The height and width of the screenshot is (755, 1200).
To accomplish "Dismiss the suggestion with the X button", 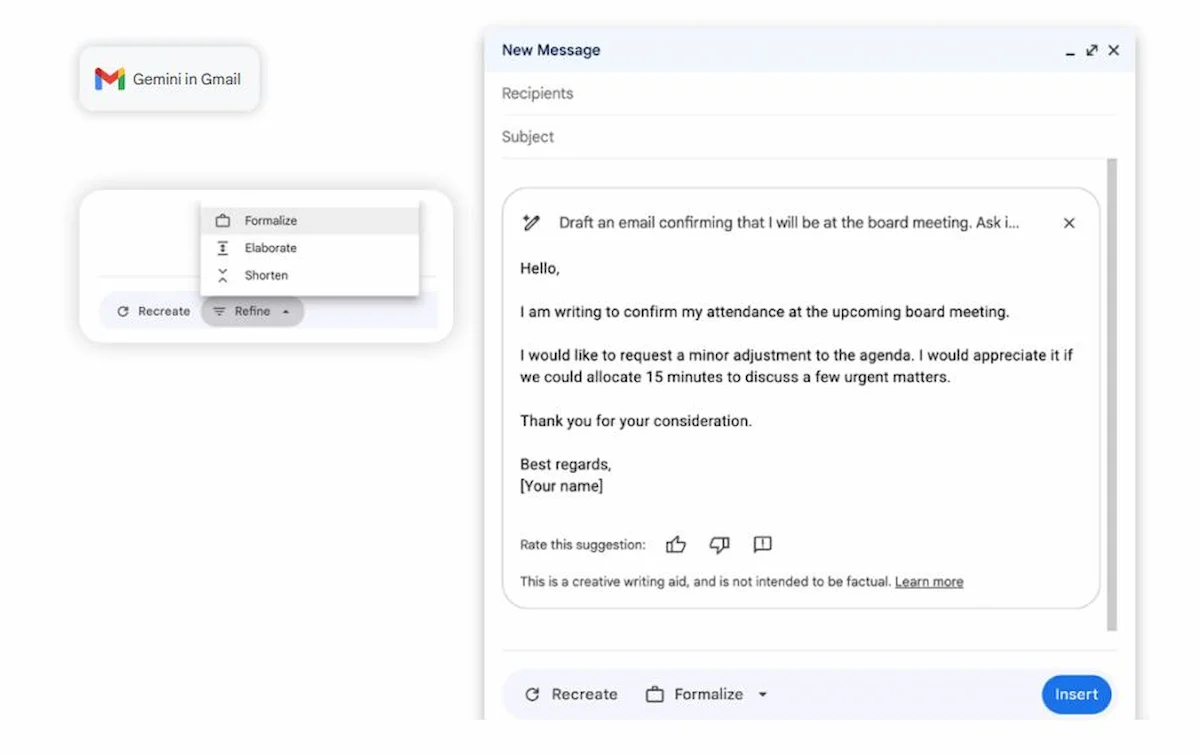I will [1069, 222].
